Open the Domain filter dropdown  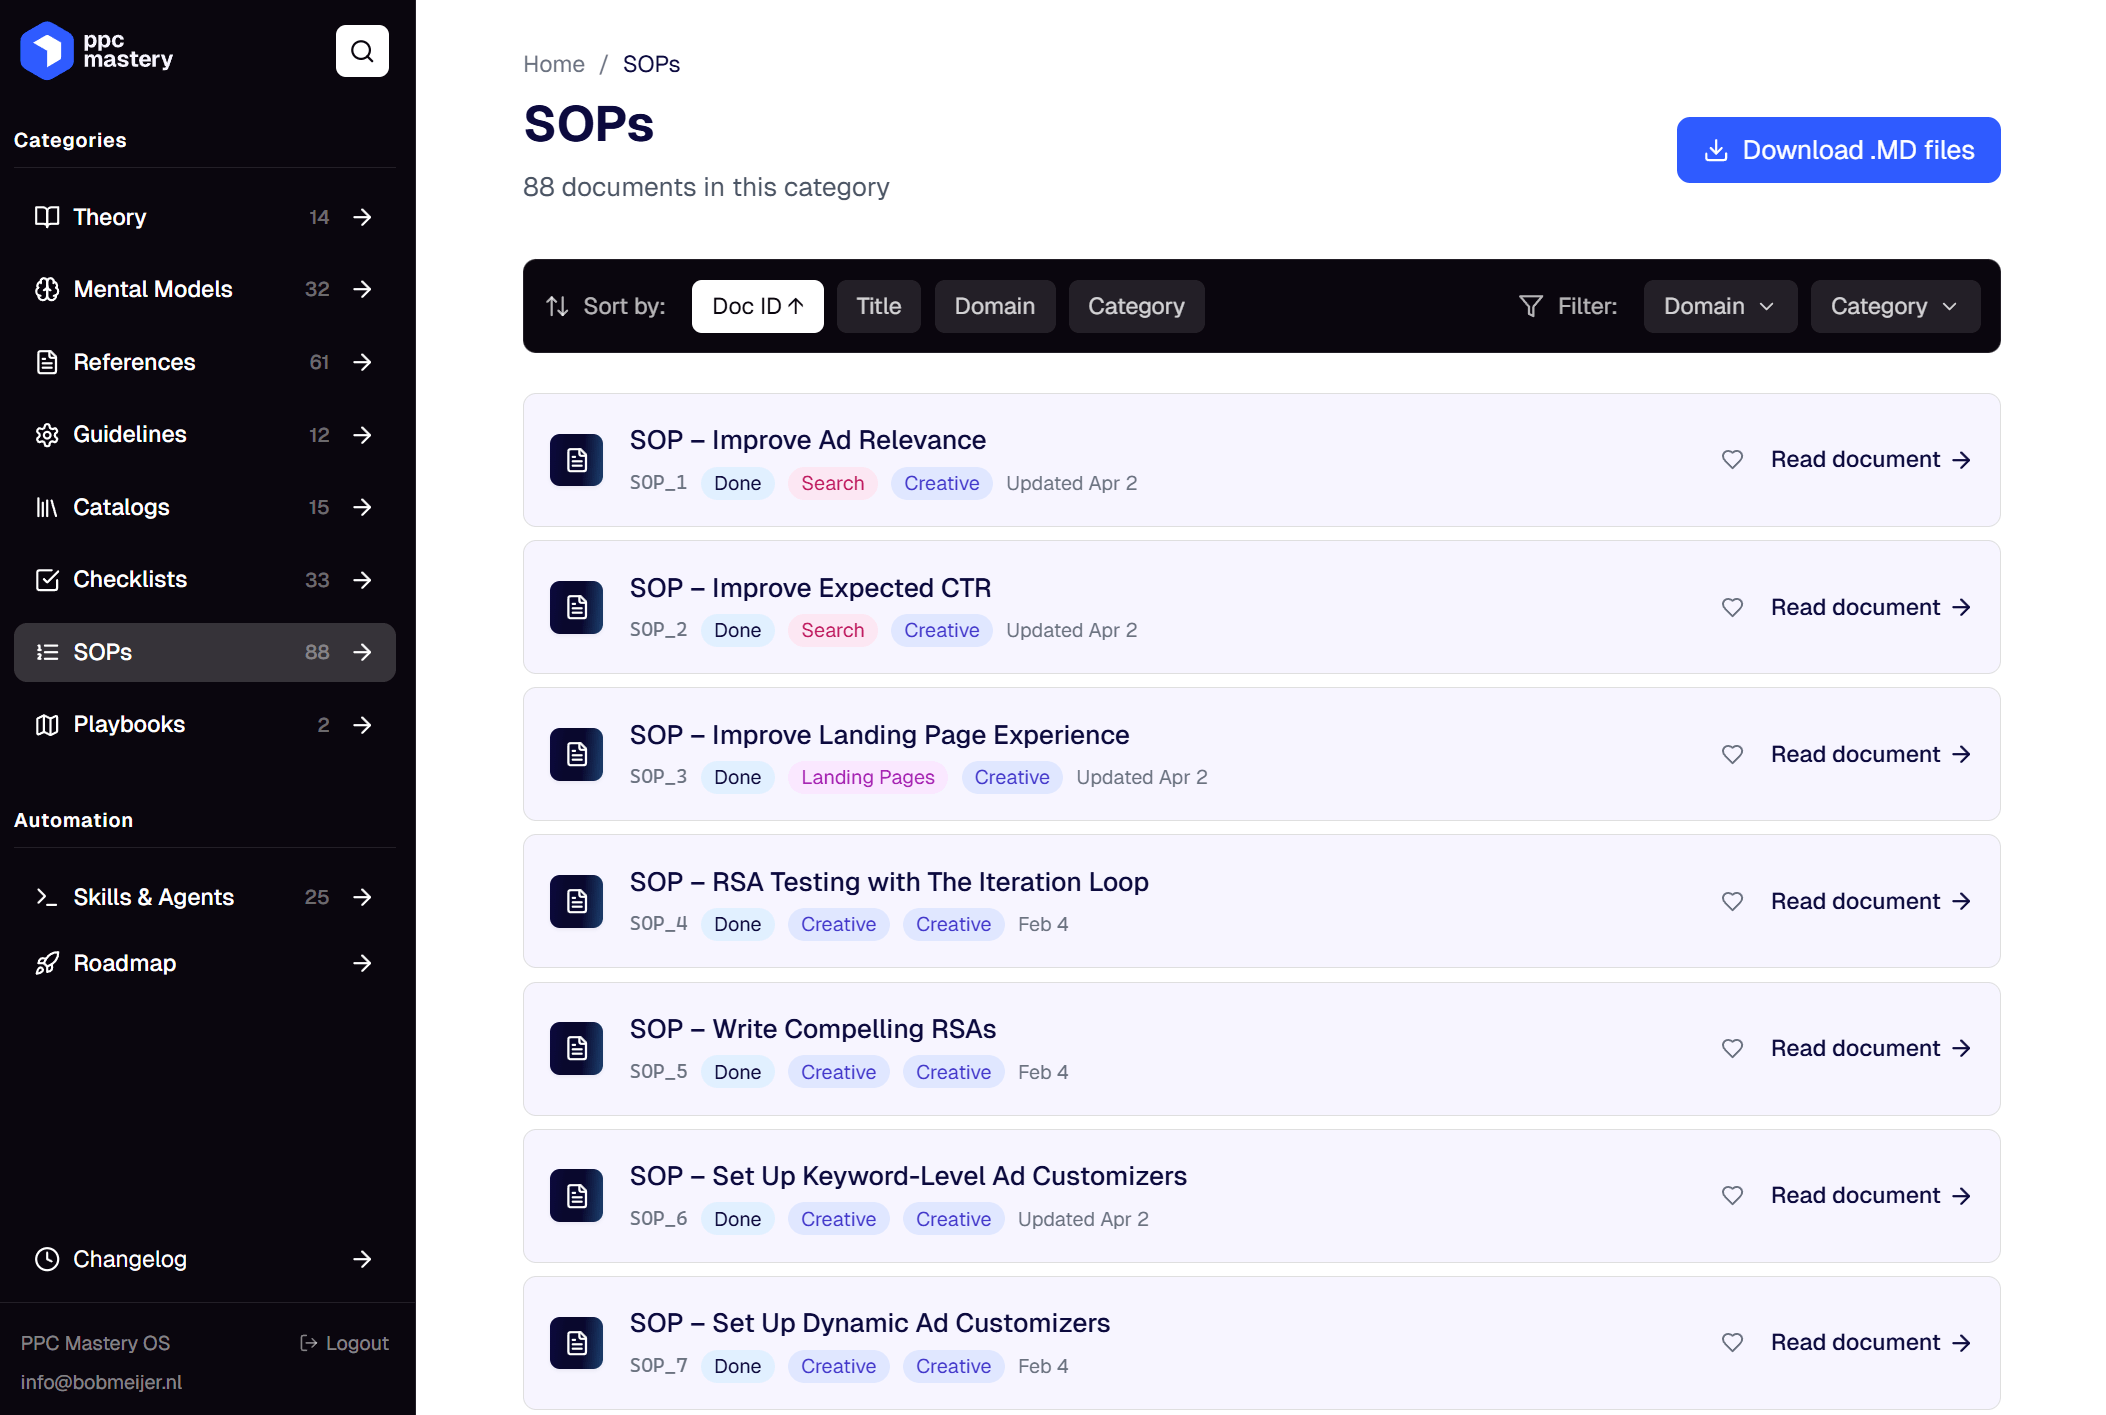(1719, 306)
